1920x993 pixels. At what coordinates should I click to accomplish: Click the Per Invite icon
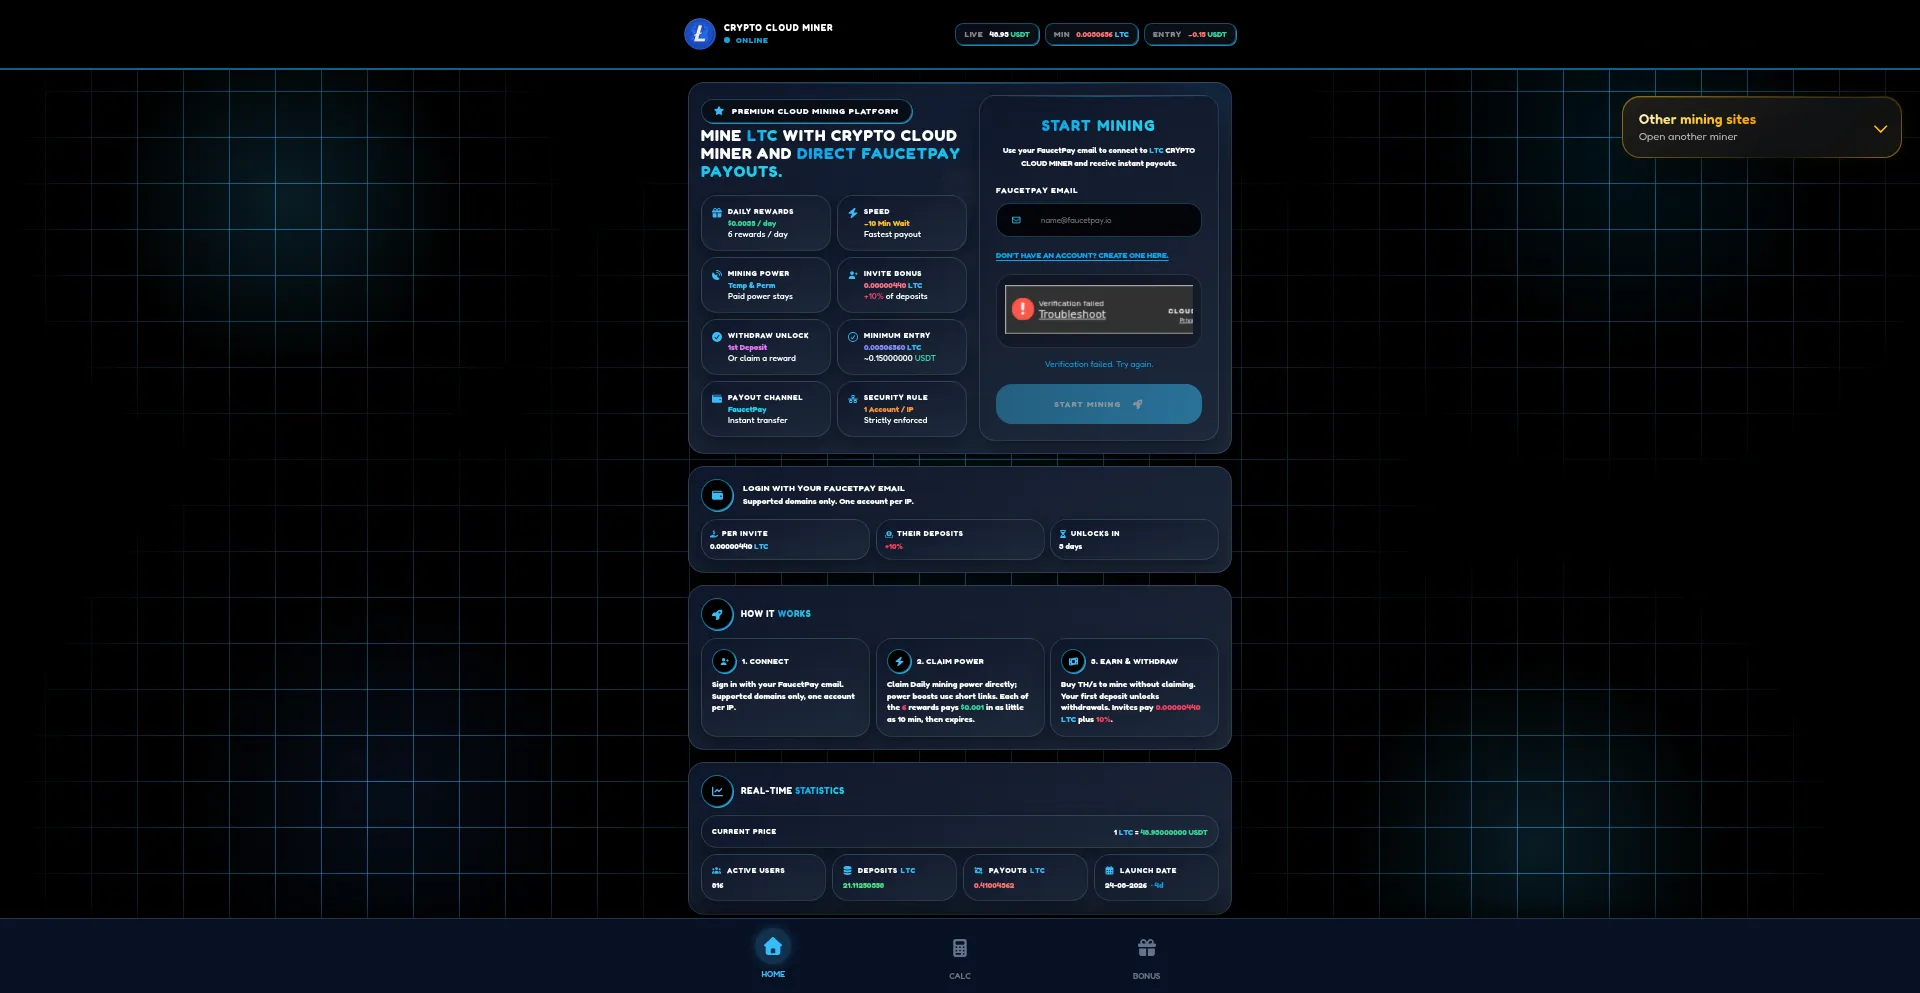point(714,534)
